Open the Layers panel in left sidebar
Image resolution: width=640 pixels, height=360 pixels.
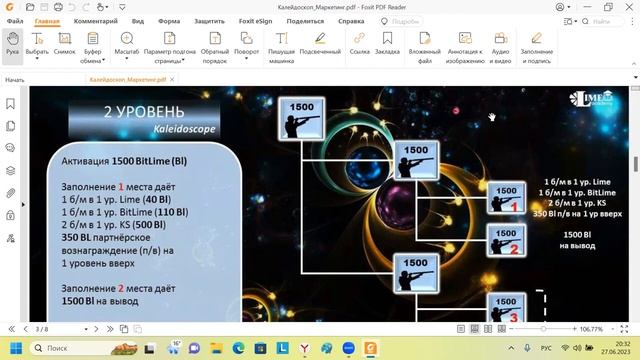coord(11,171)
